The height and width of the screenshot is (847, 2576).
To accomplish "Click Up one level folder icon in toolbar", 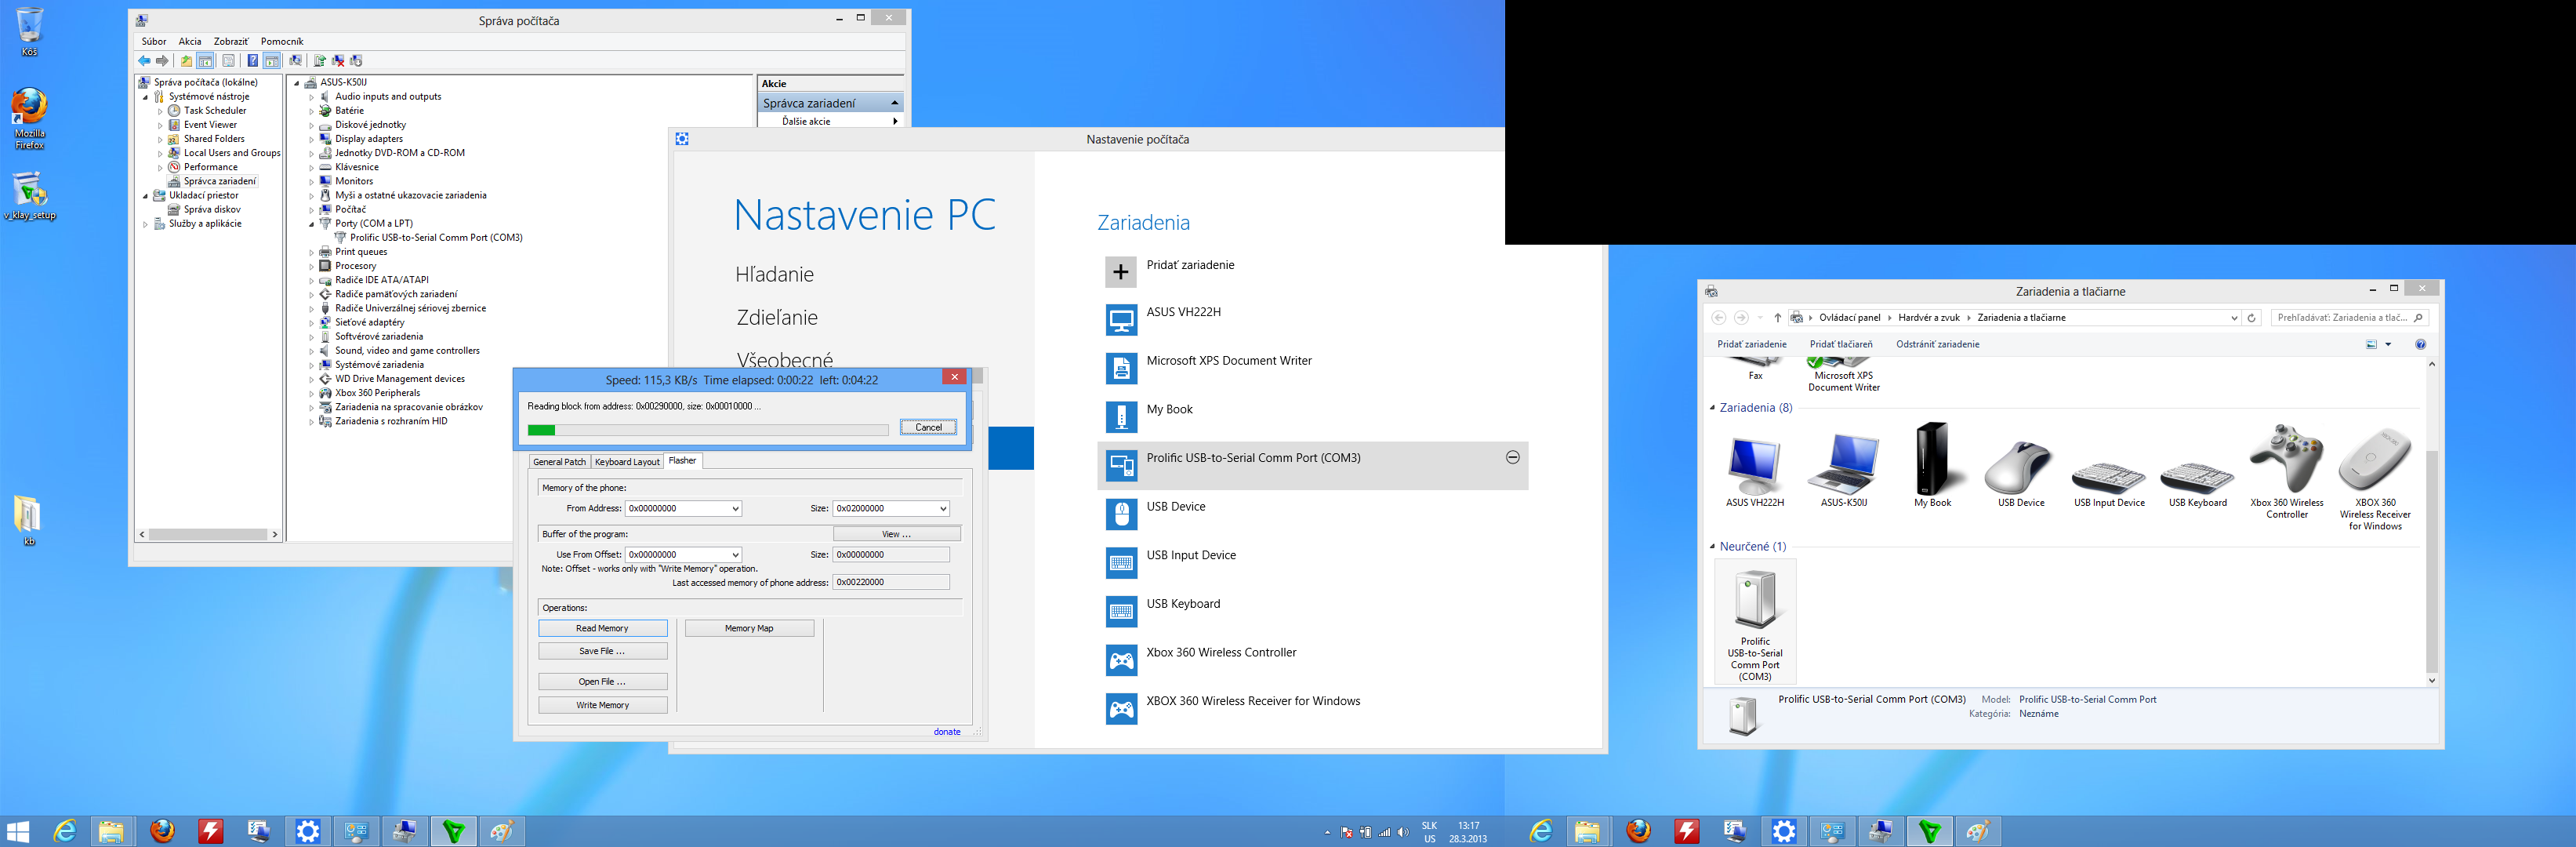I will point(187,61).
